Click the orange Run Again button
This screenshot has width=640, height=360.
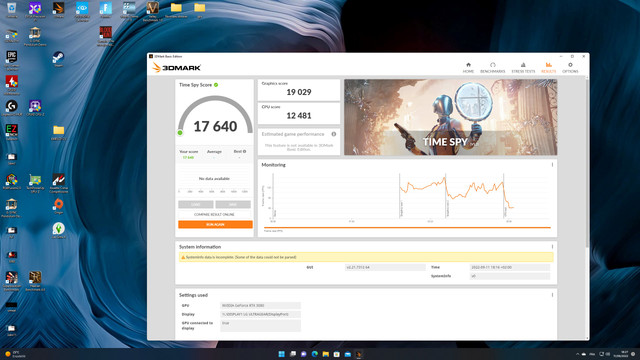pyautogui.click(x=215, y=224)
